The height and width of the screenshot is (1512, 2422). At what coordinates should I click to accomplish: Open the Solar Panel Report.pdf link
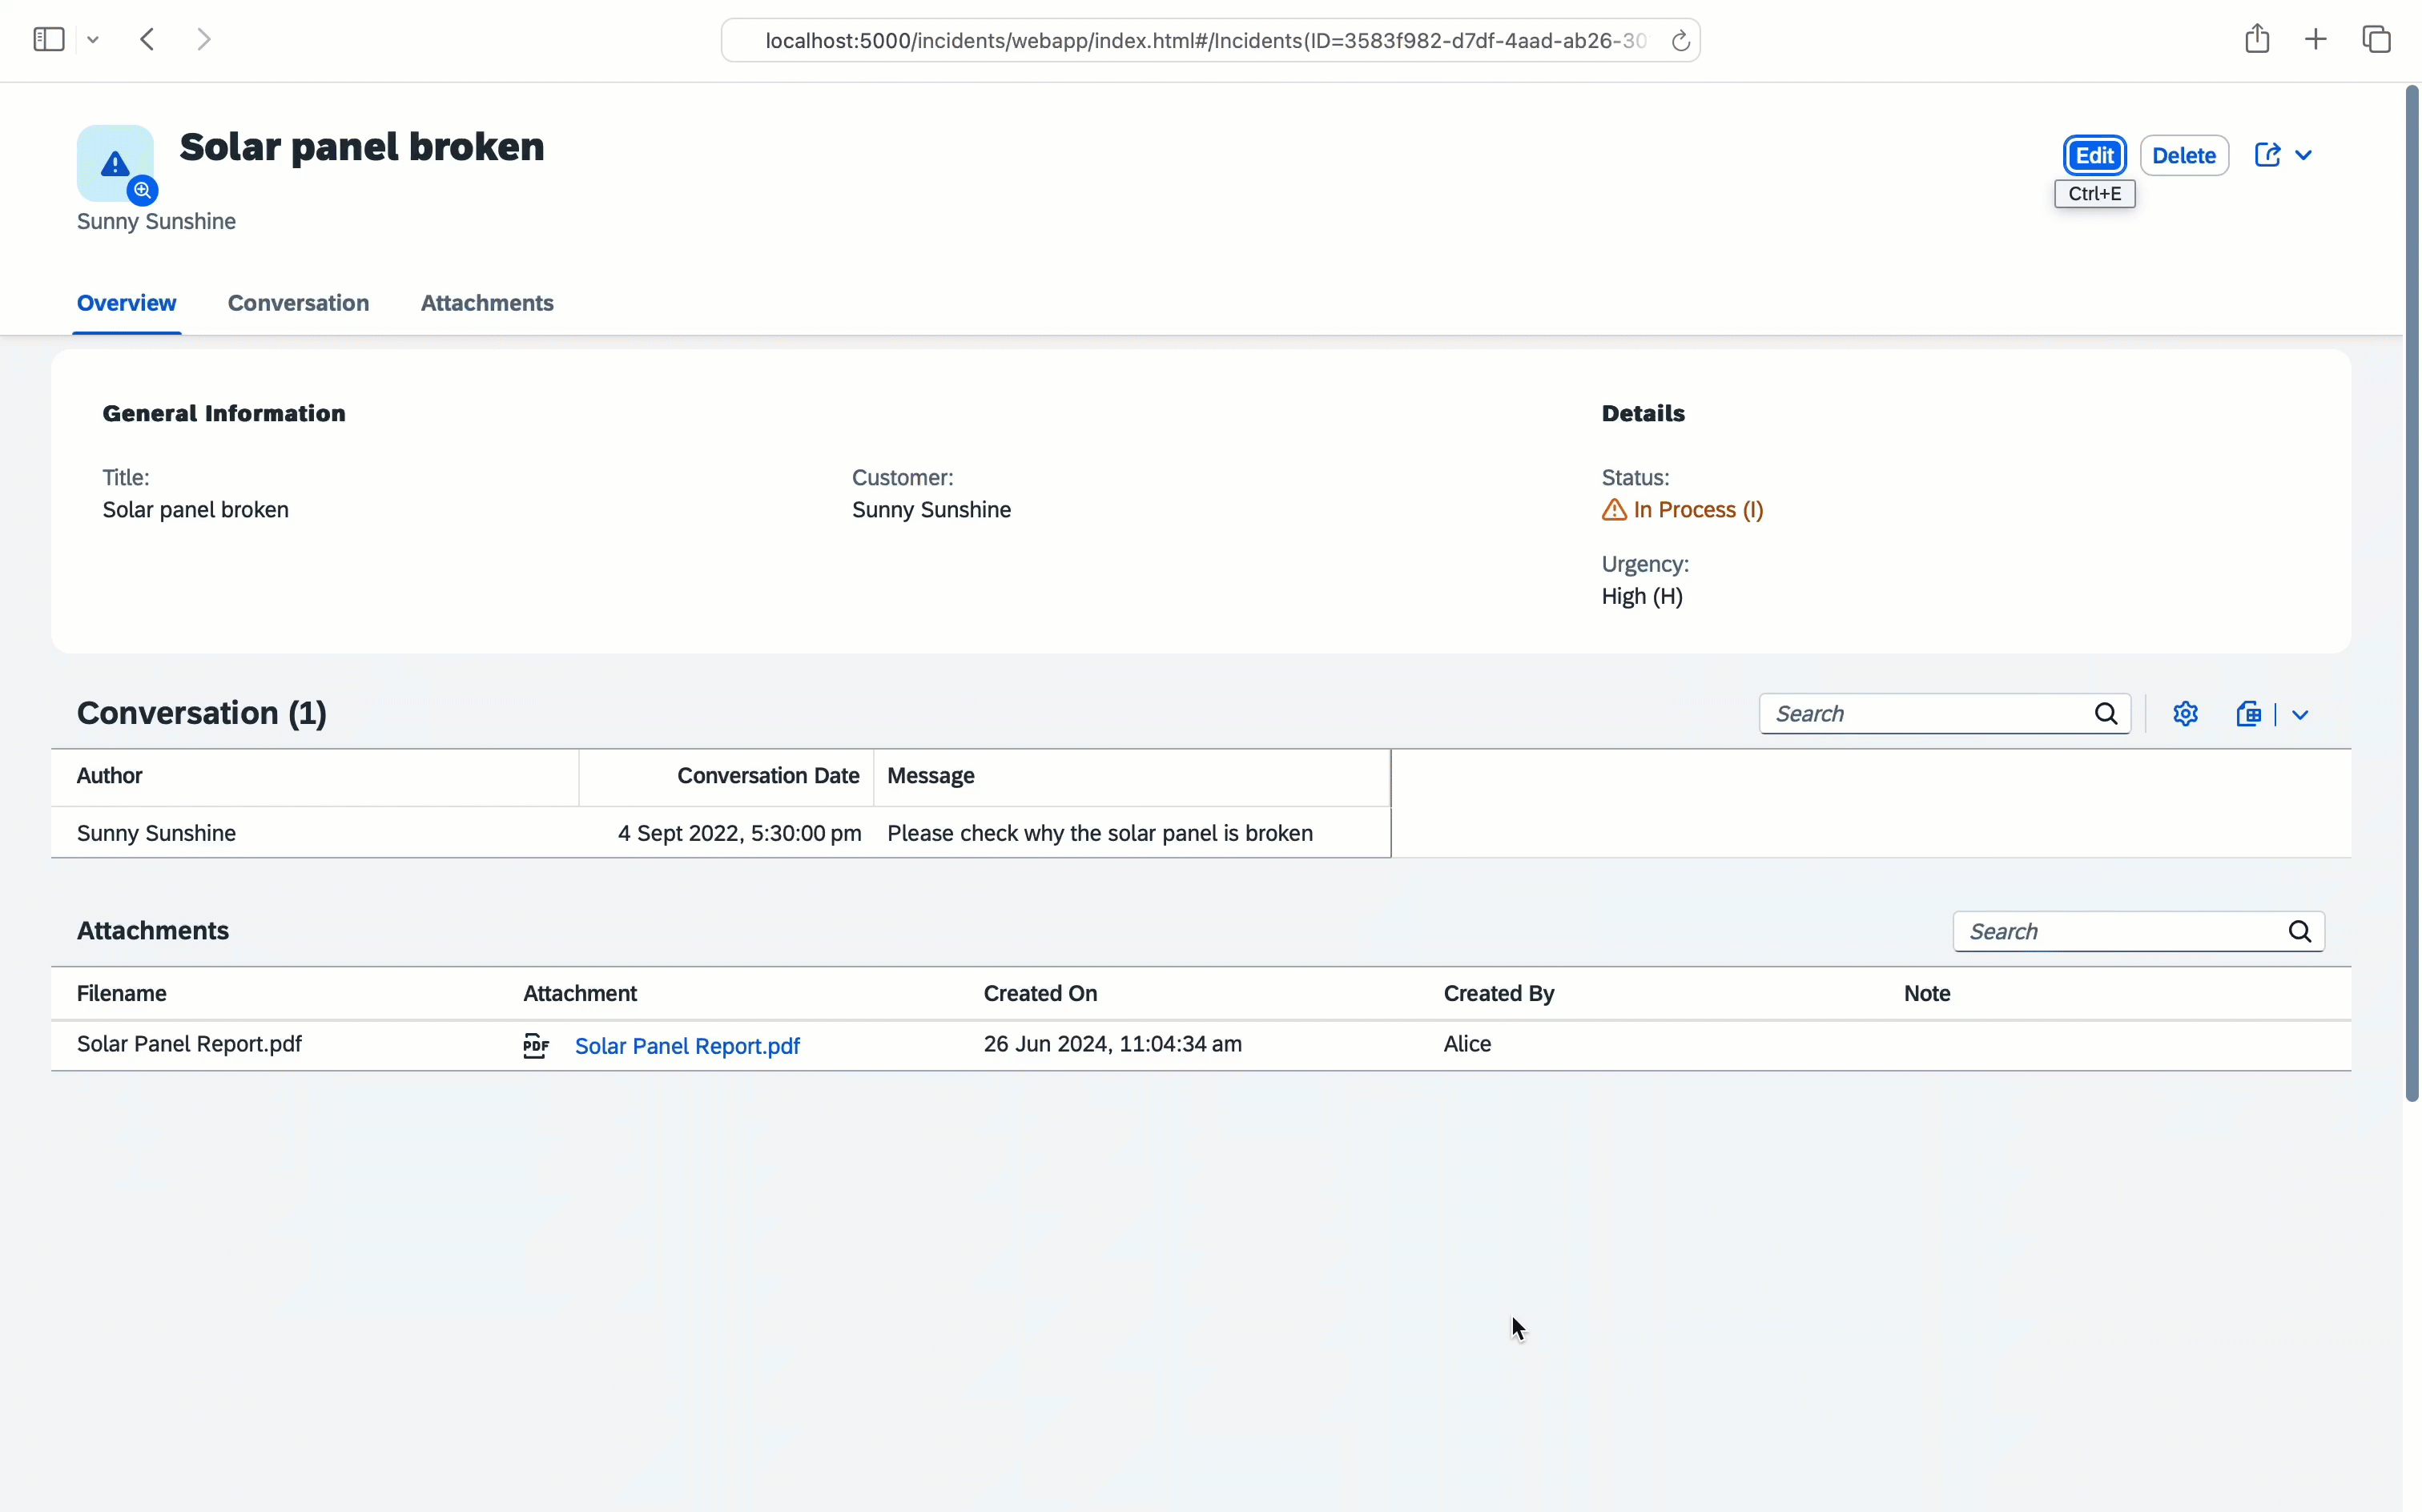687,1046
